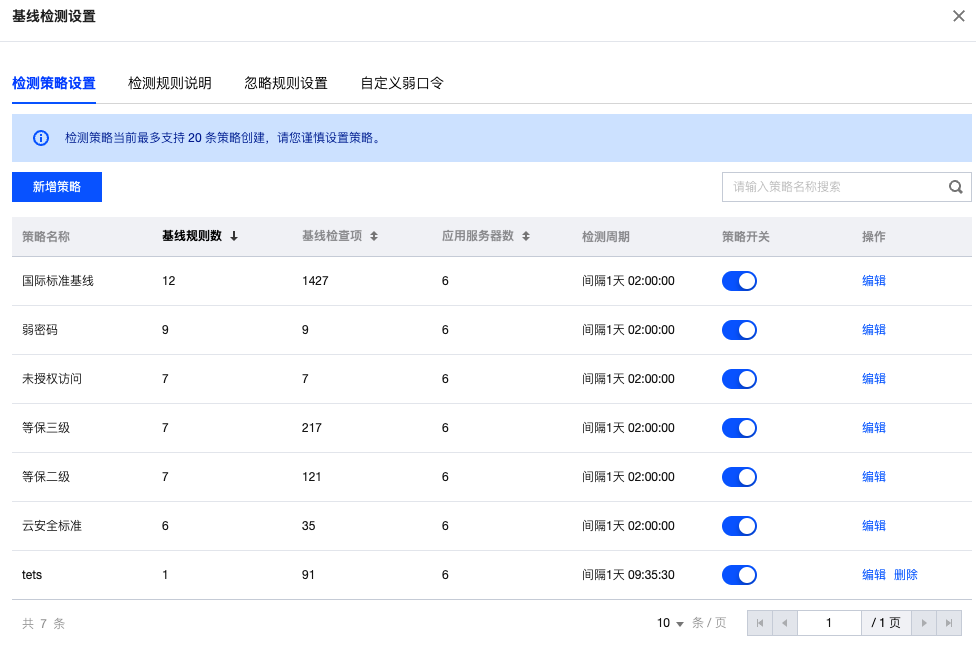Viewport: 976px width, 652px height.
Task: Click the 1427 check items value
Action: (x=315, y=281)
